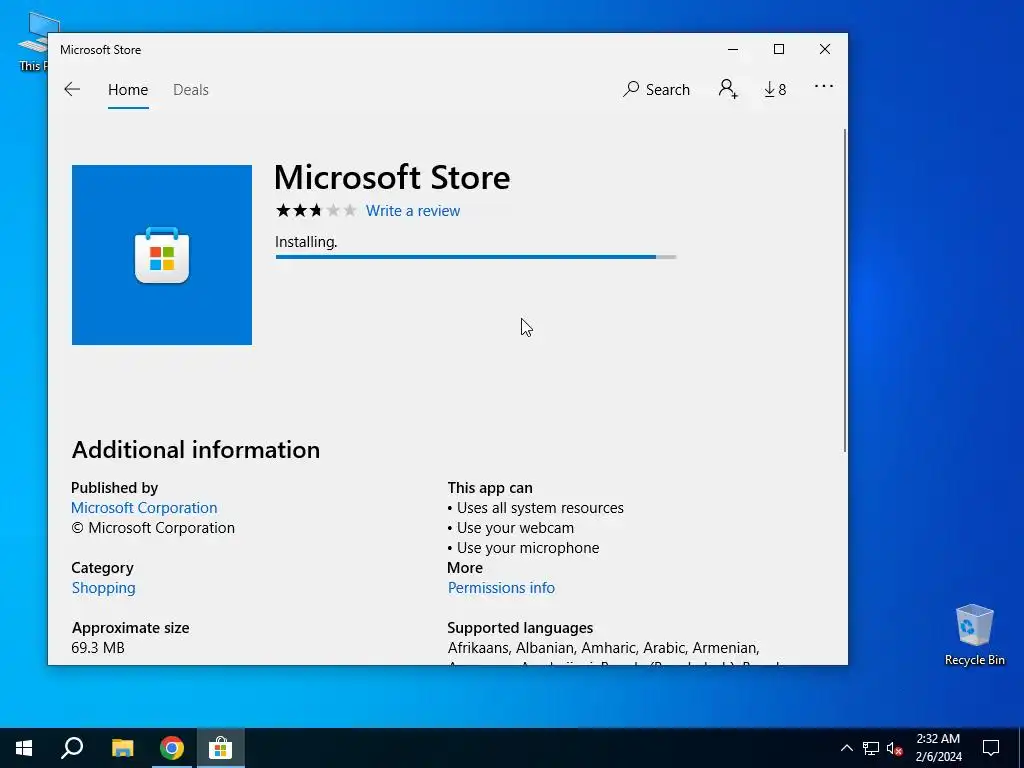Screen dimensions: 1024x768
Task: Click 'Use your microphone' text
Action: coord(528,548)
